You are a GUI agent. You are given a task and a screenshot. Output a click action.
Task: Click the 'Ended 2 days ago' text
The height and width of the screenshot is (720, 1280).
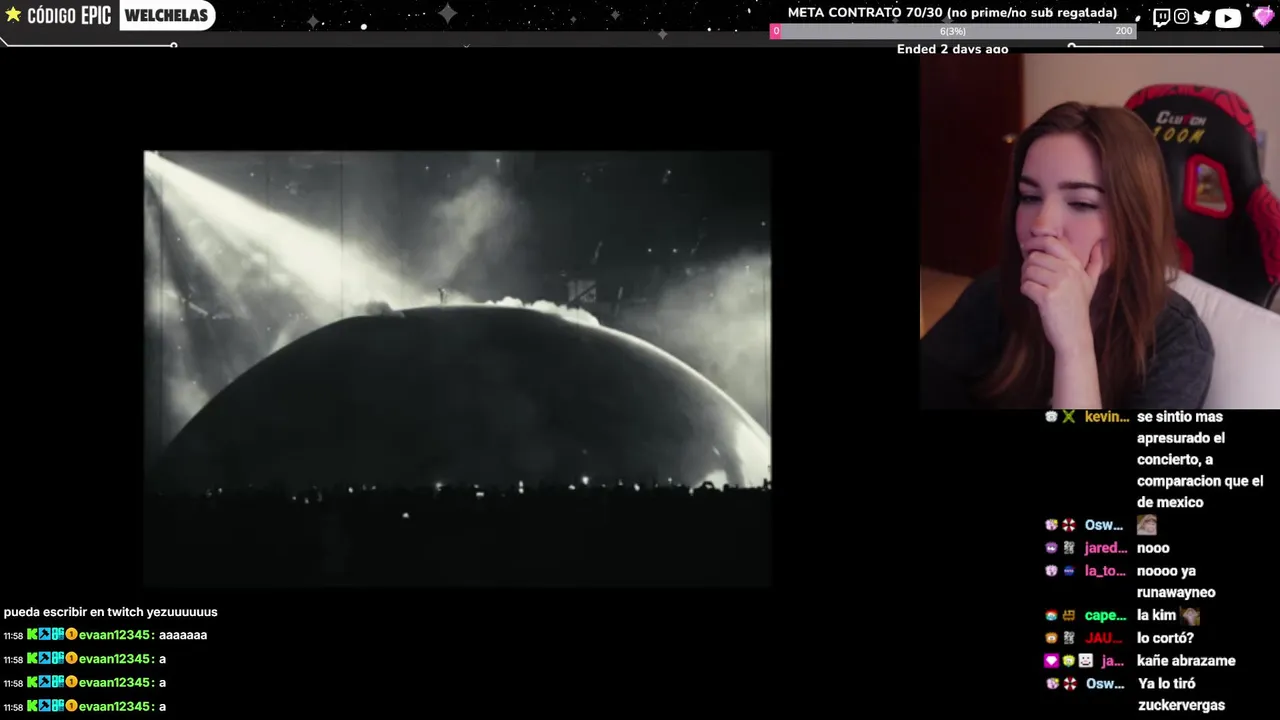coord(952,49)
